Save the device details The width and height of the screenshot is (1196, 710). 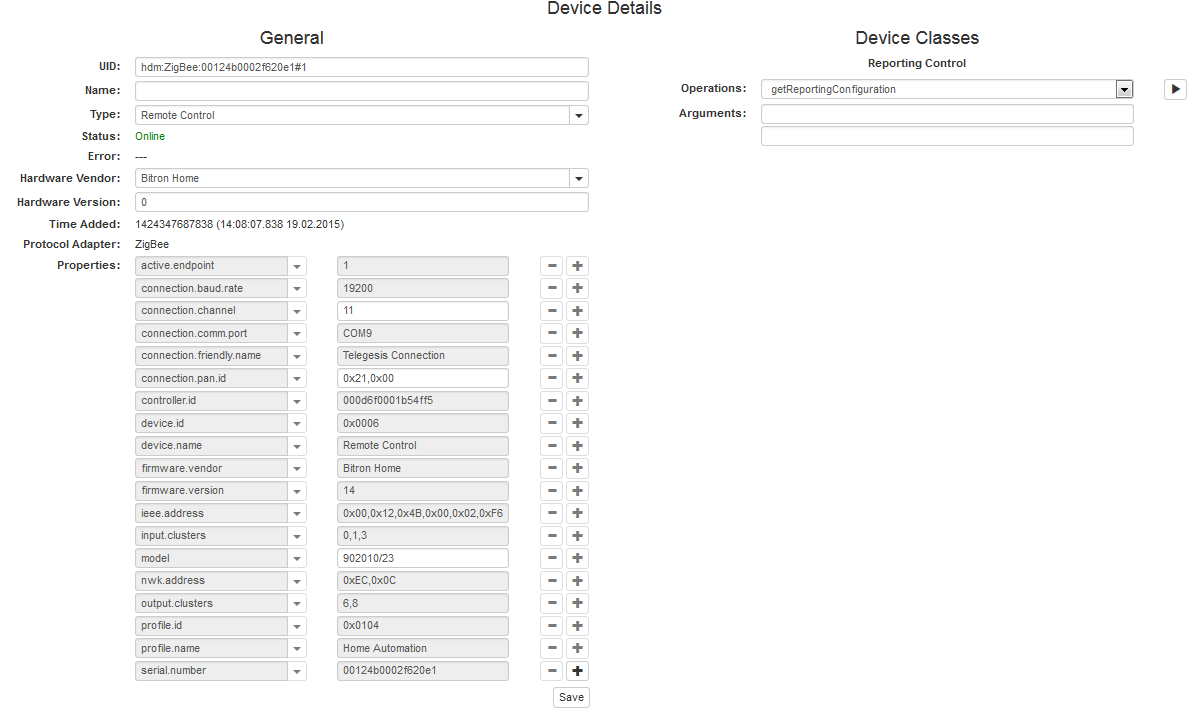[x=571, y=697]
